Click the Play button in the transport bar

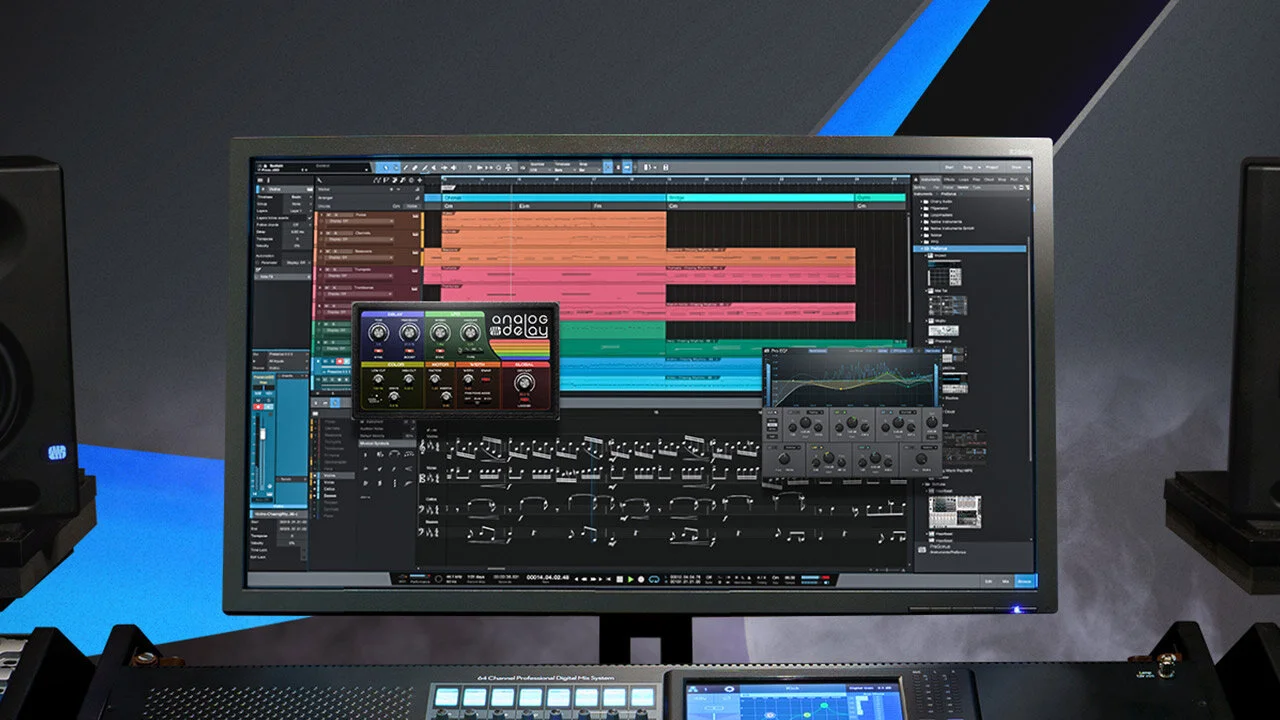point(631,579)
